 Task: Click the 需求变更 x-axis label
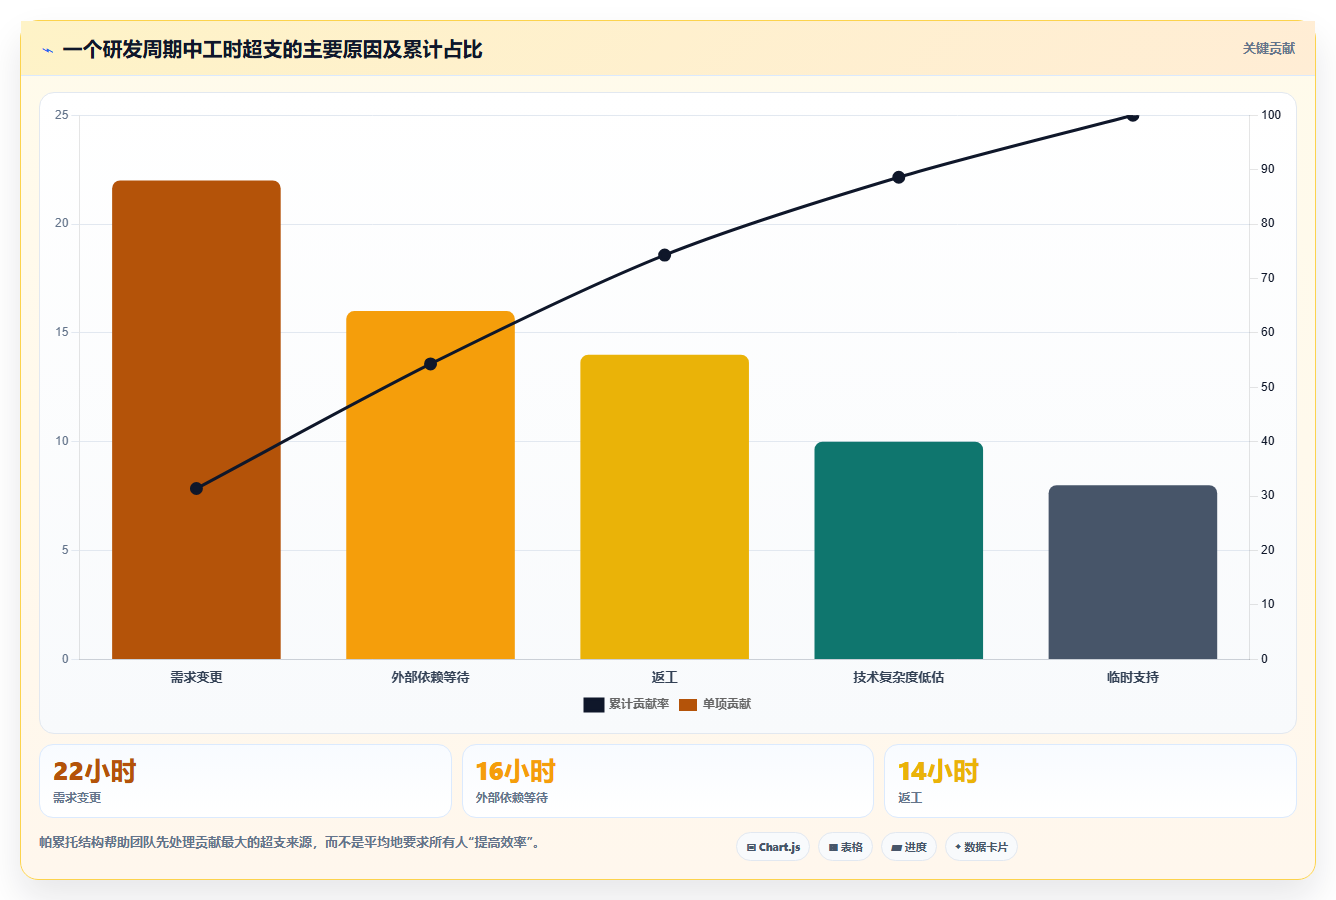(196, 677)
